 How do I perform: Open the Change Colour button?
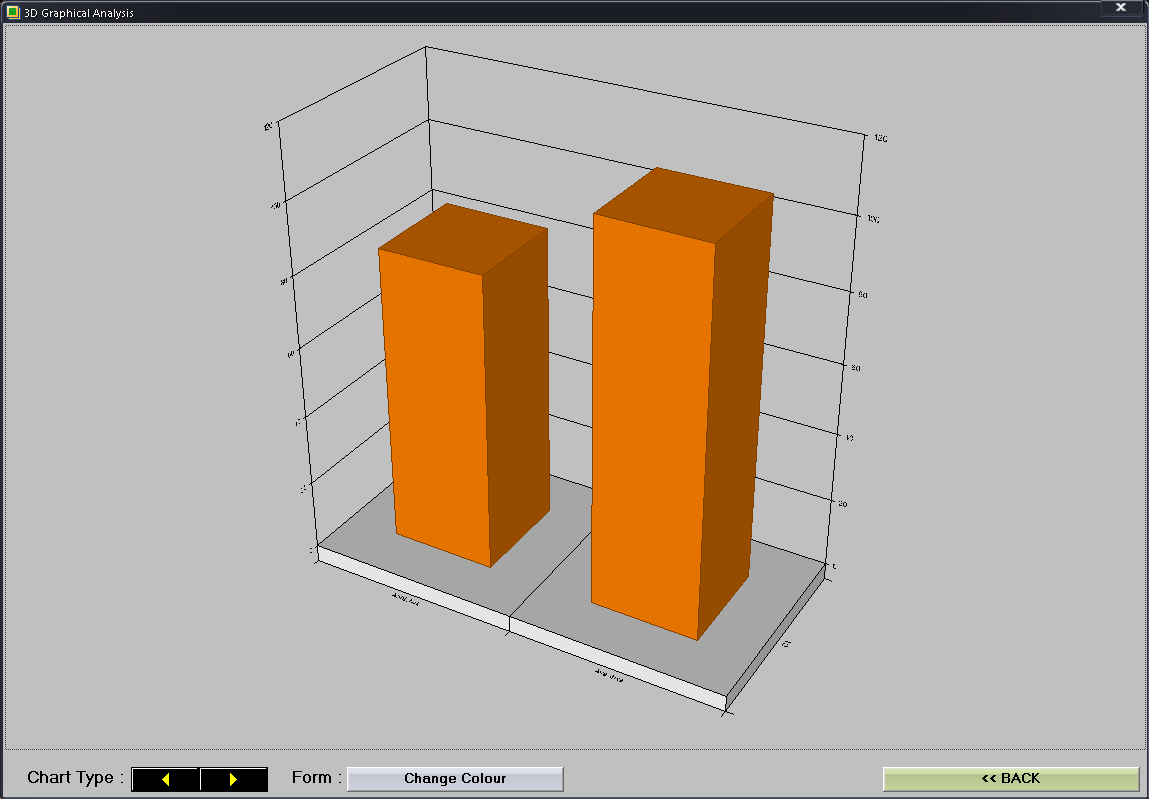(455, 778)
